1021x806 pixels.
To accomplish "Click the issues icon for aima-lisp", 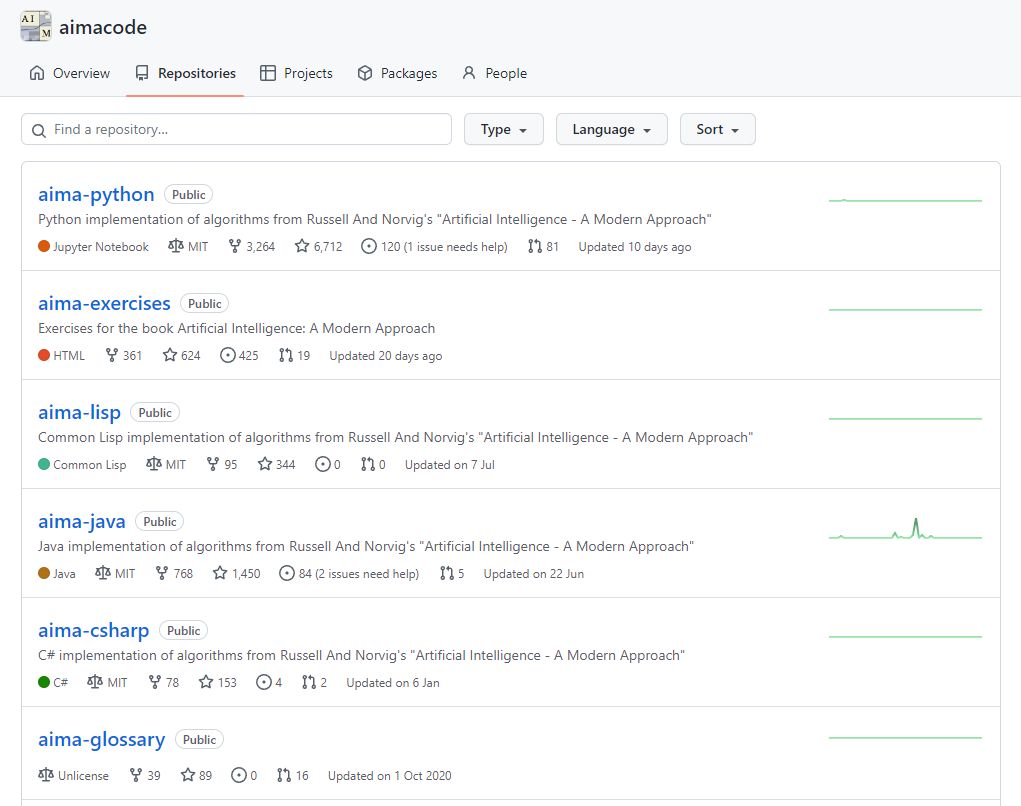I will (323, 464).
